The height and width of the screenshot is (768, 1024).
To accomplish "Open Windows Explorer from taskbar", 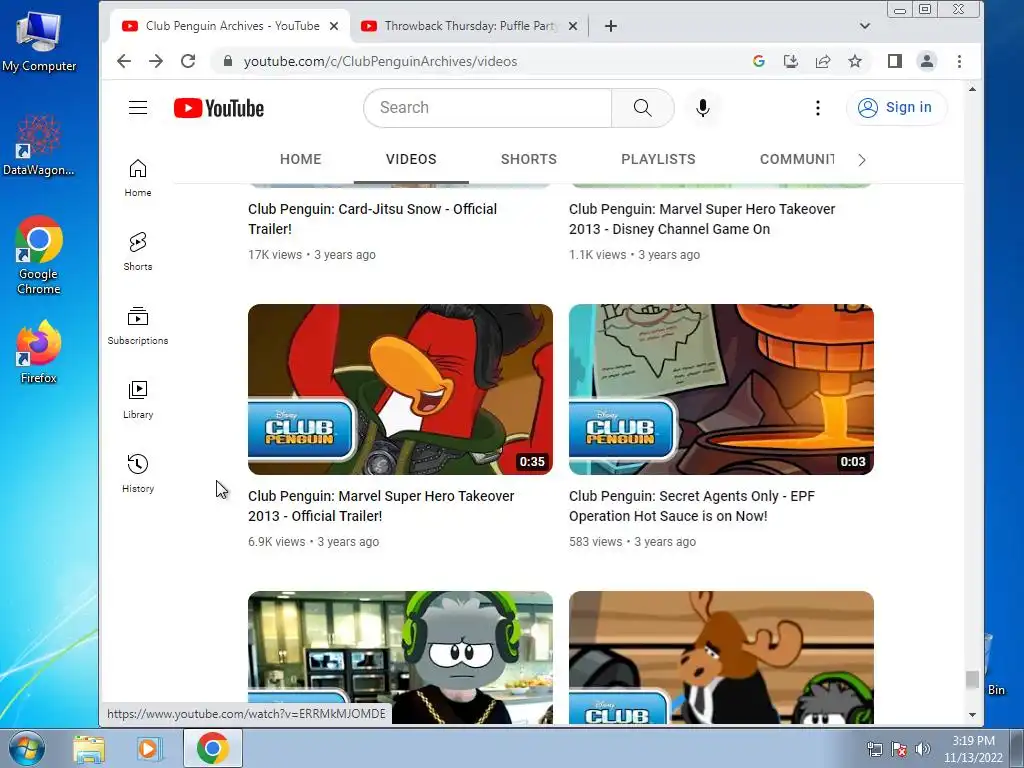I will 89,748.
